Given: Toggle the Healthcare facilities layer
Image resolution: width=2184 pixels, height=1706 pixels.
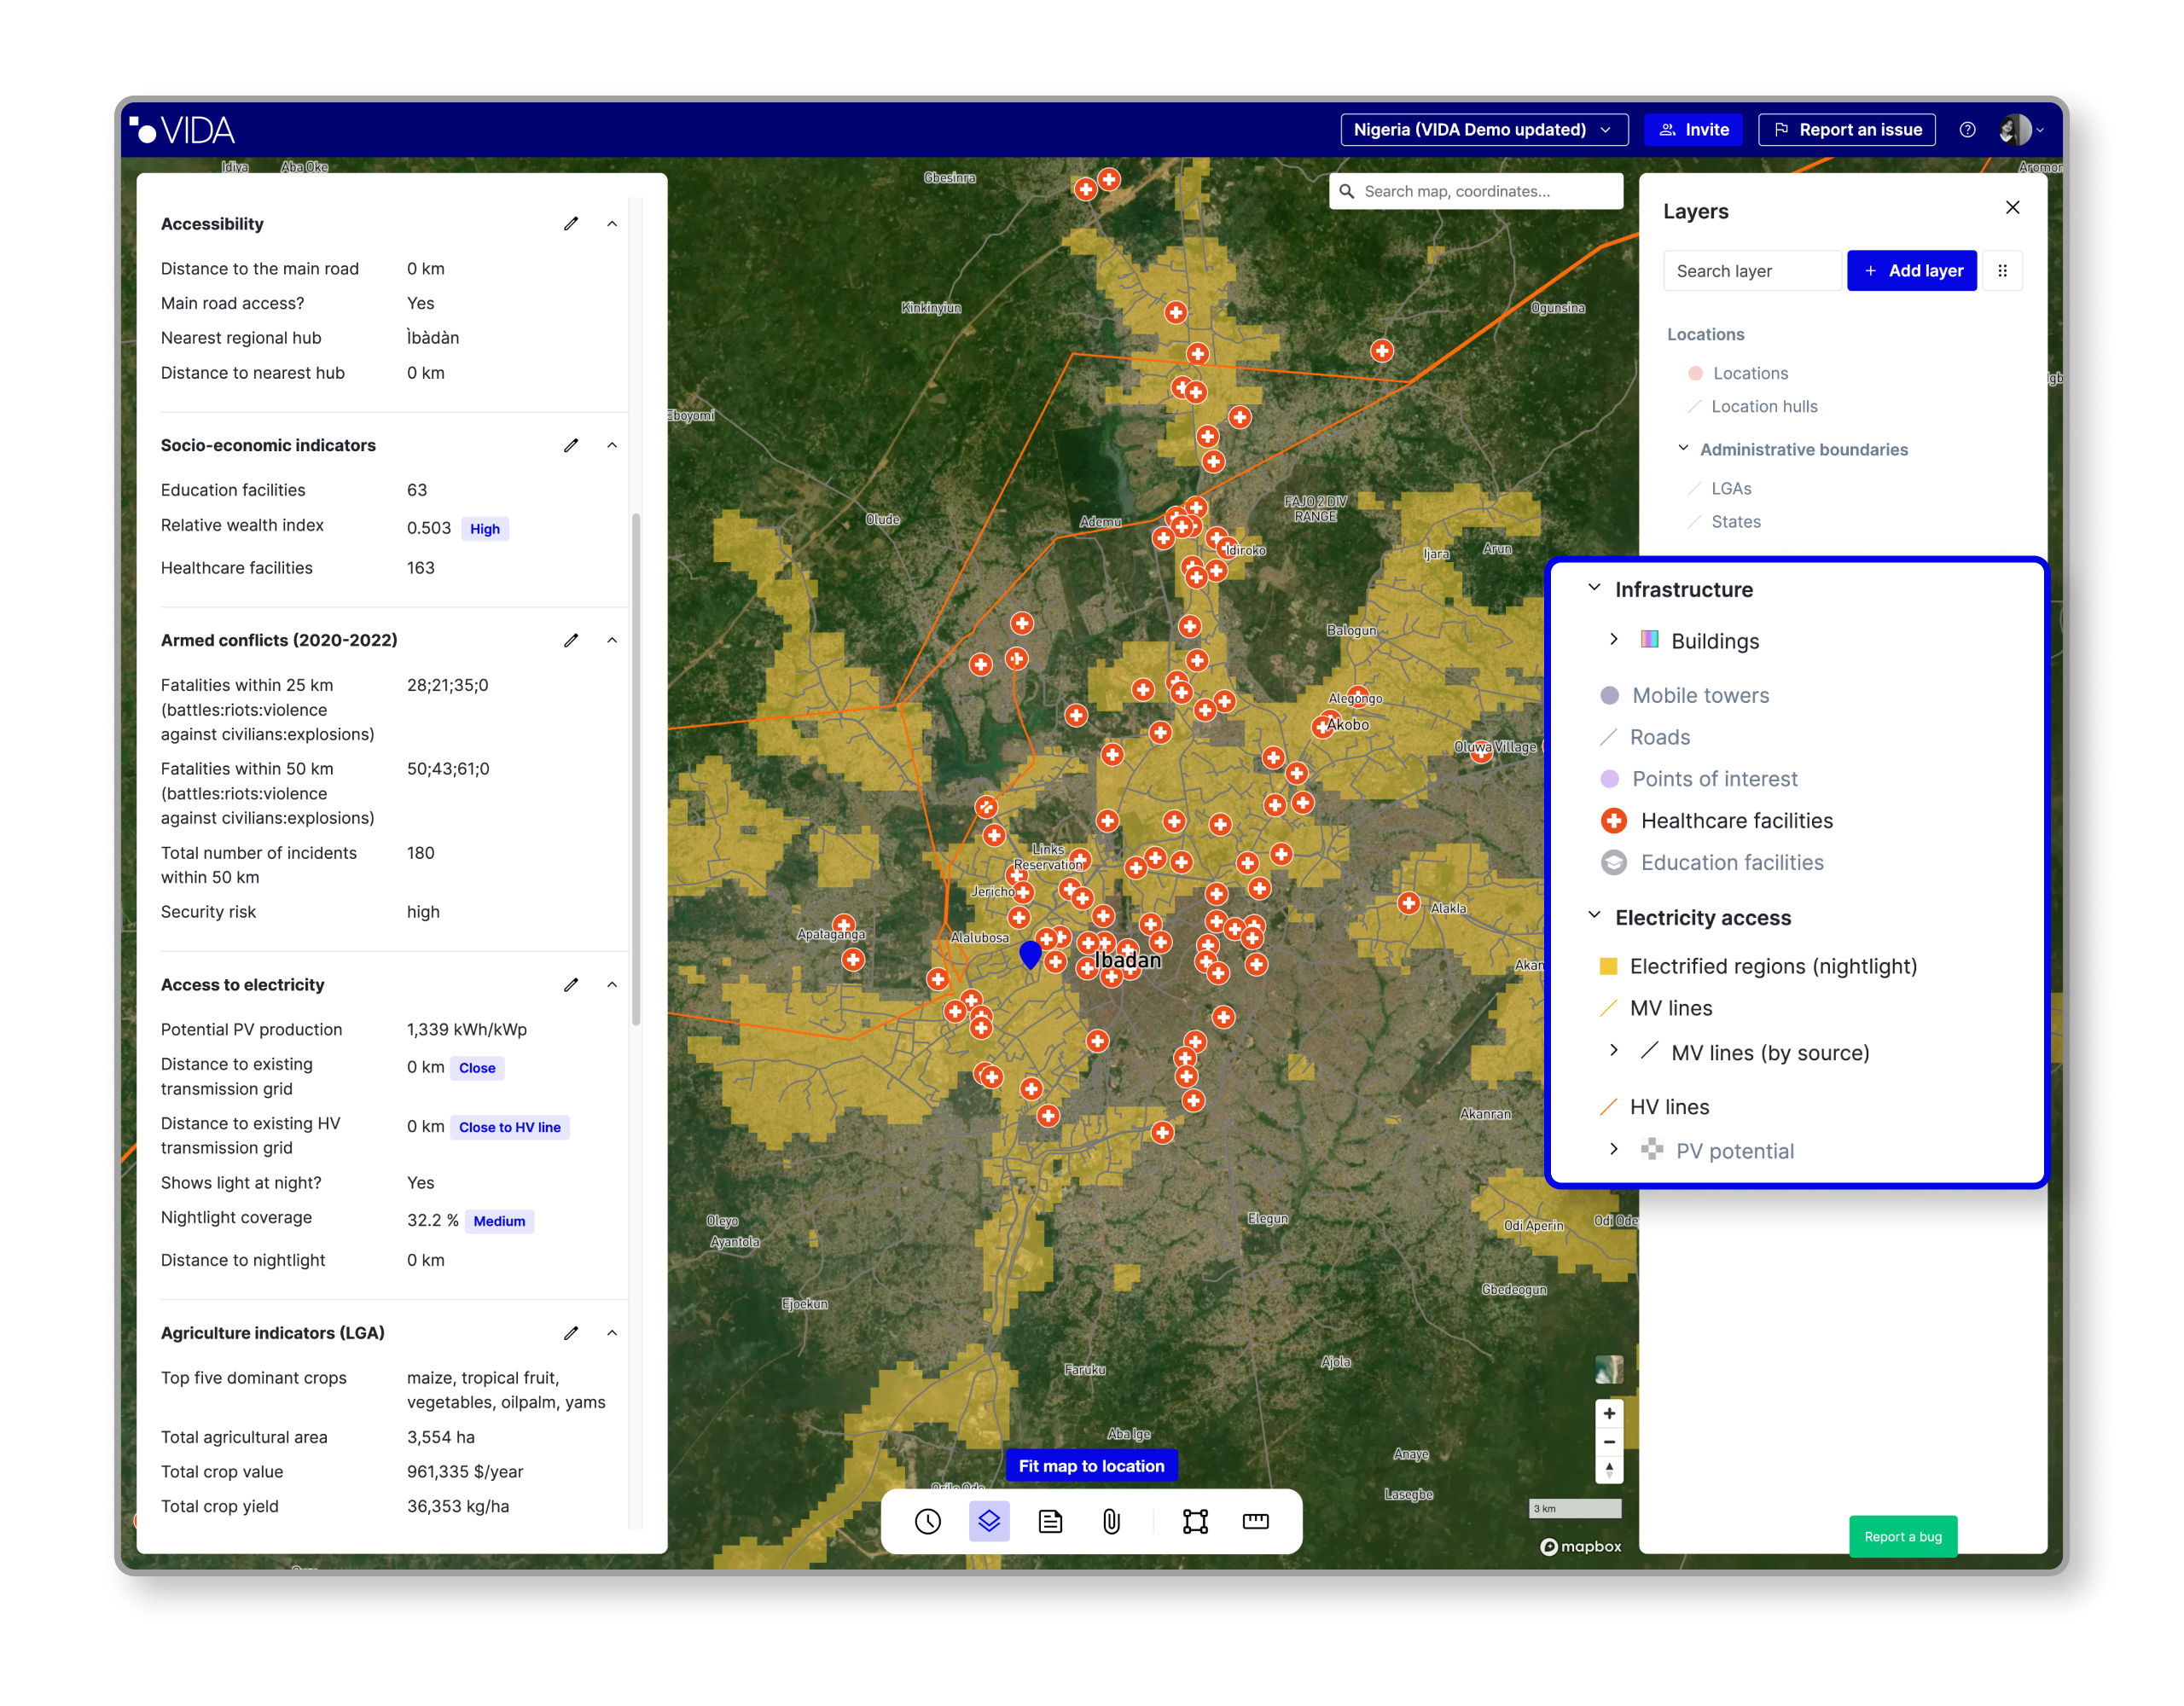Looking at the screenshot, I should [1736, 821].
